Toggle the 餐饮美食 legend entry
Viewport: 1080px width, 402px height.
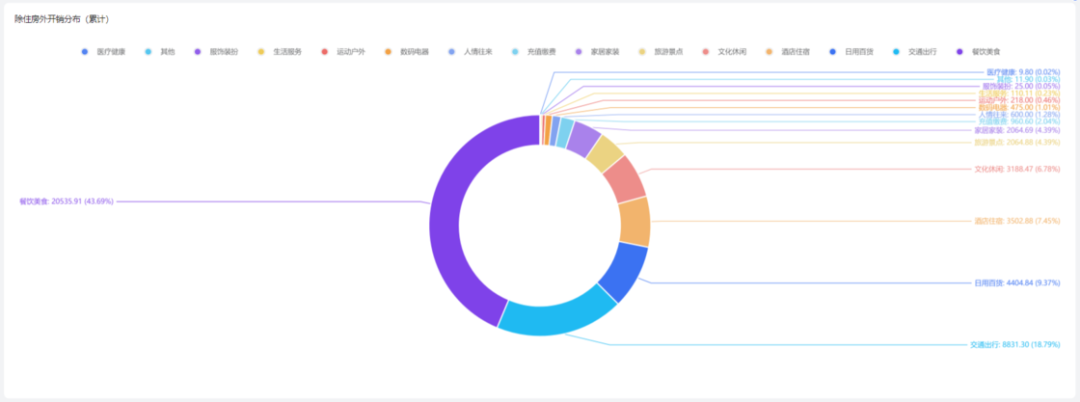(977, 52)
